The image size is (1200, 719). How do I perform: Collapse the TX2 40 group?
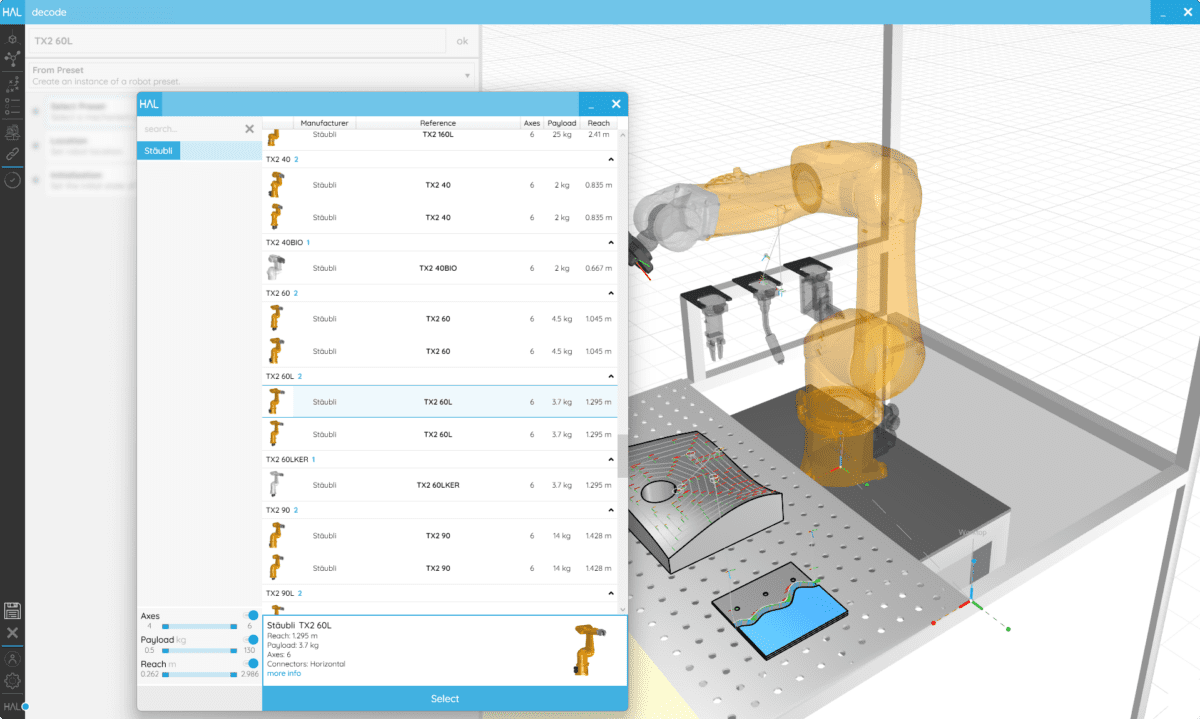click(610, 159)
